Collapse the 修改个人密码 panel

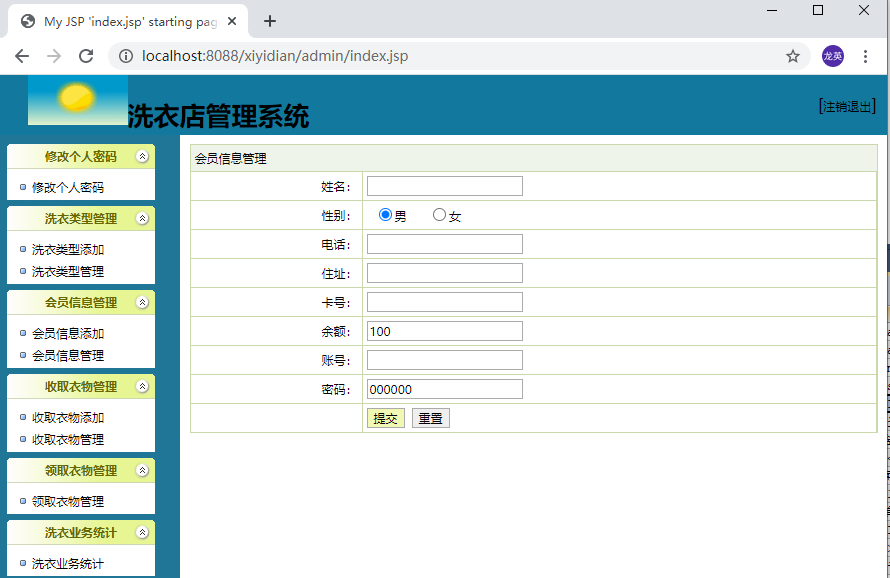pyautogui.click(x=142, y=156)
